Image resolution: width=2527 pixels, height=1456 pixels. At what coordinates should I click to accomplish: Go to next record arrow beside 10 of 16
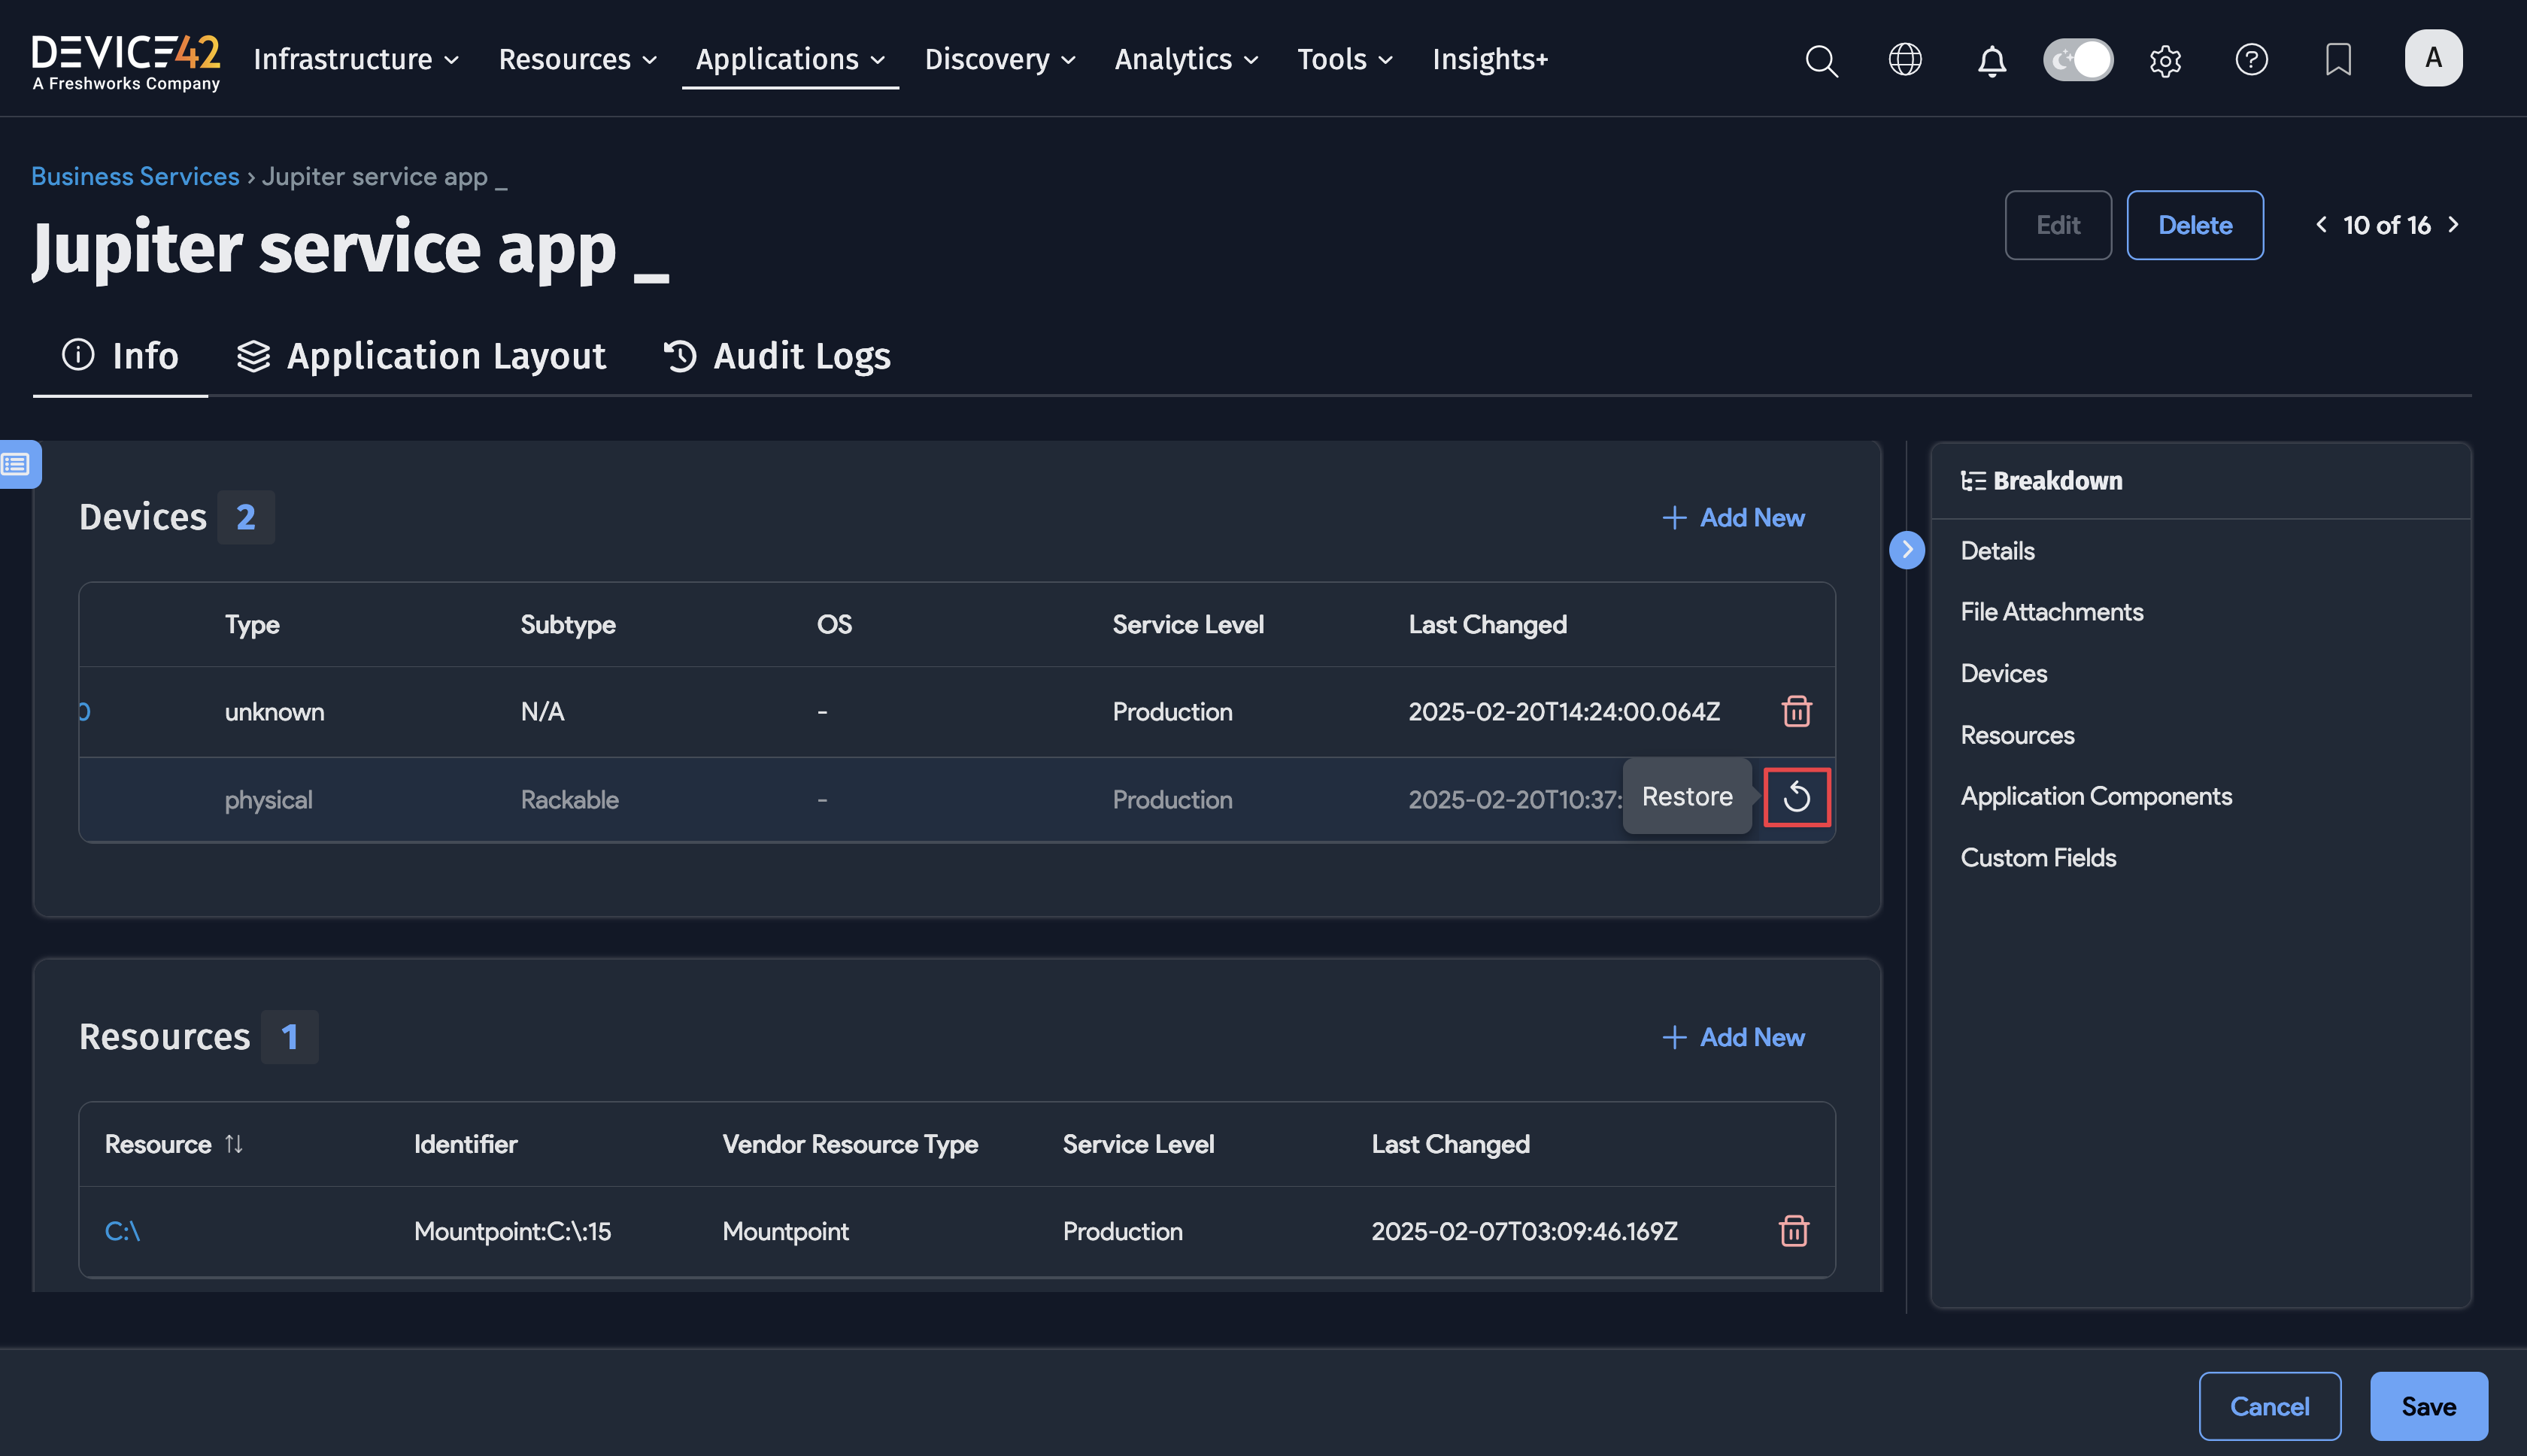coord(2454,225)
